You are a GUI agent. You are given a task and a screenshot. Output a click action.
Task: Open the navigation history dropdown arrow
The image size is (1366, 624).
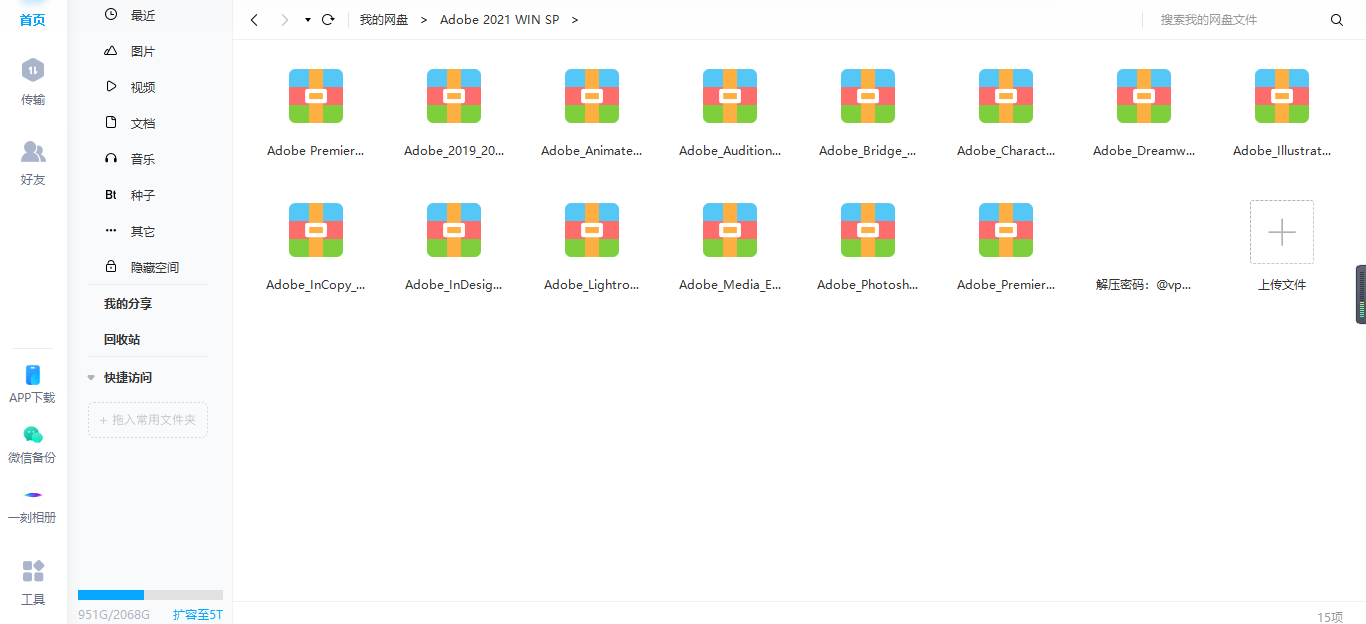tap(308, 20)
